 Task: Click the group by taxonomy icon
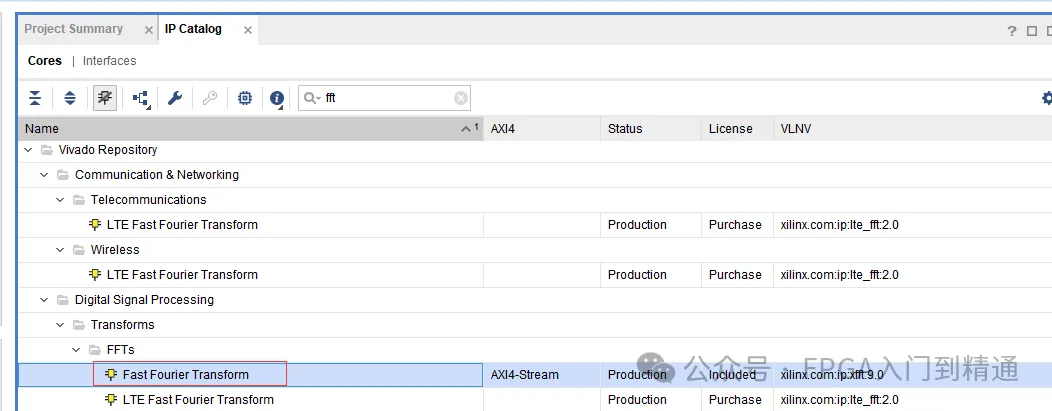[x=140, y=99]
